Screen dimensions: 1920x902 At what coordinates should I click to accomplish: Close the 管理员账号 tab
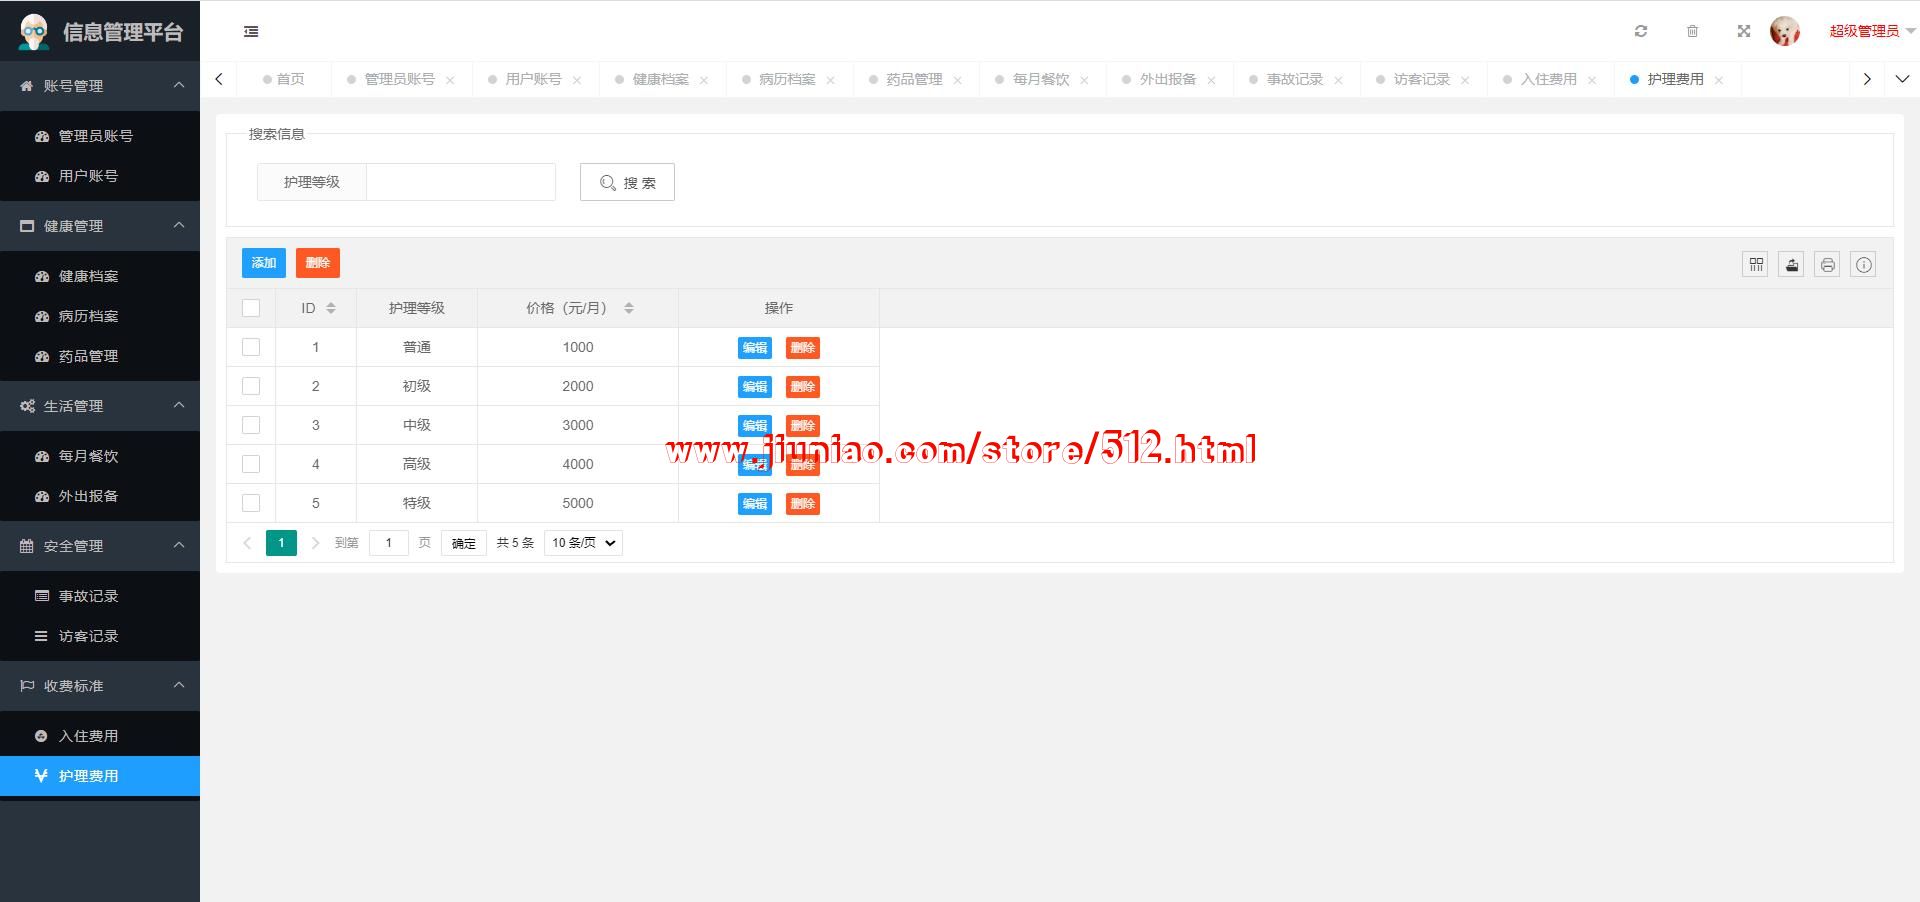450,80
